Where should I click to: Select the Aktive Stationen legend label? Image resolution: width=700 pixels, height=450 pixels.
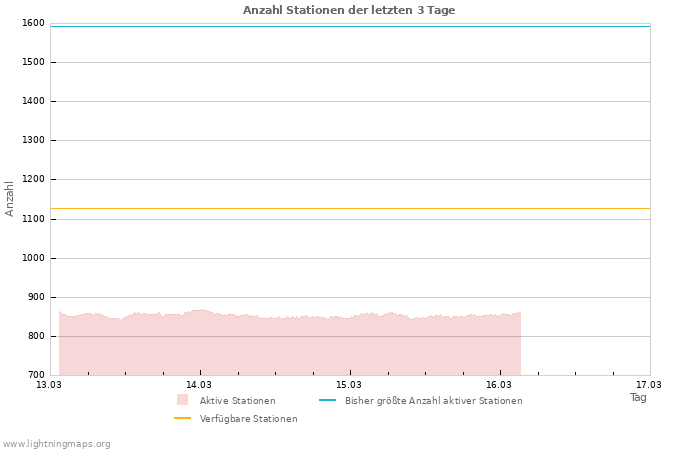pos(237,401)
